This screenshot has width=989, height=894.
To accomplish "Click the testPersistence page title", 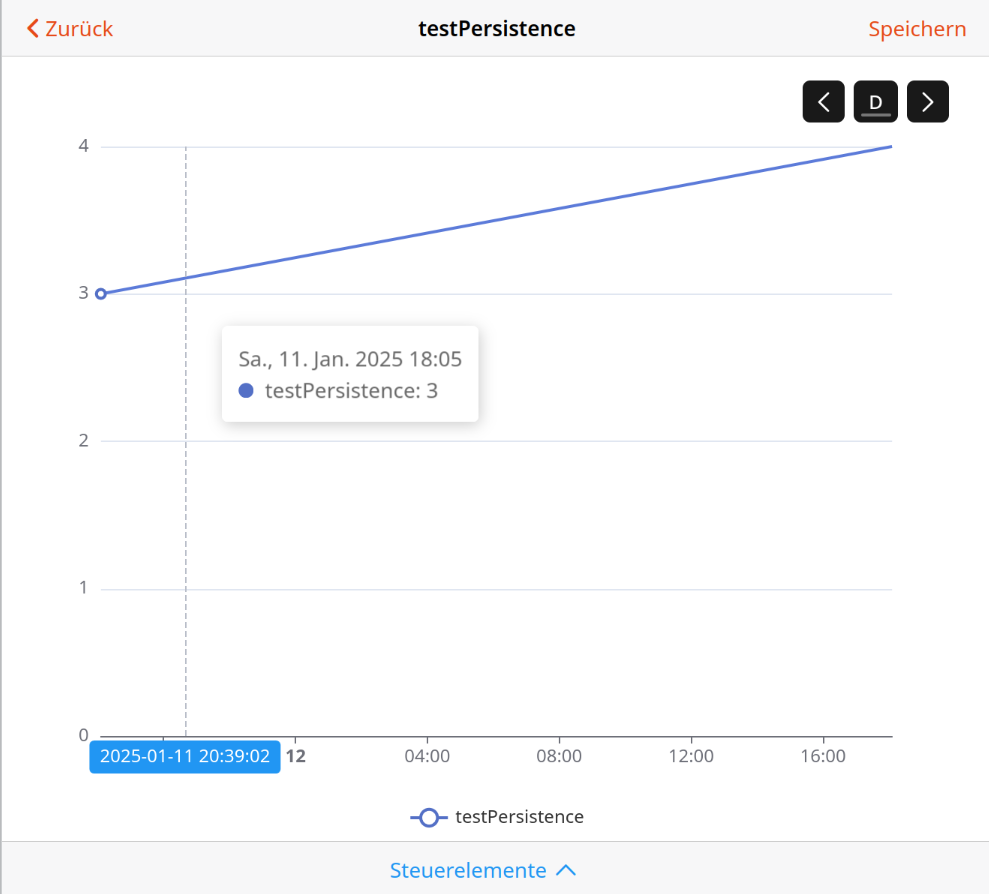I will (x=496, y=29).
